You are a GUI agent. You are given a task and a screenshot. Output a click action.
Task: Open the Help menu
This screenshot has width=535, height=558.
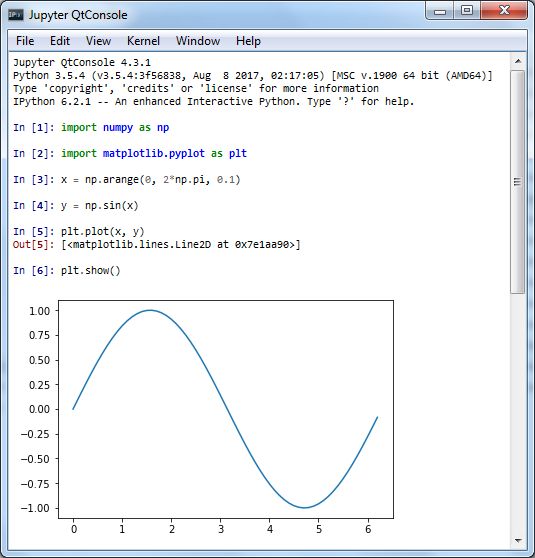click(248, 41)
